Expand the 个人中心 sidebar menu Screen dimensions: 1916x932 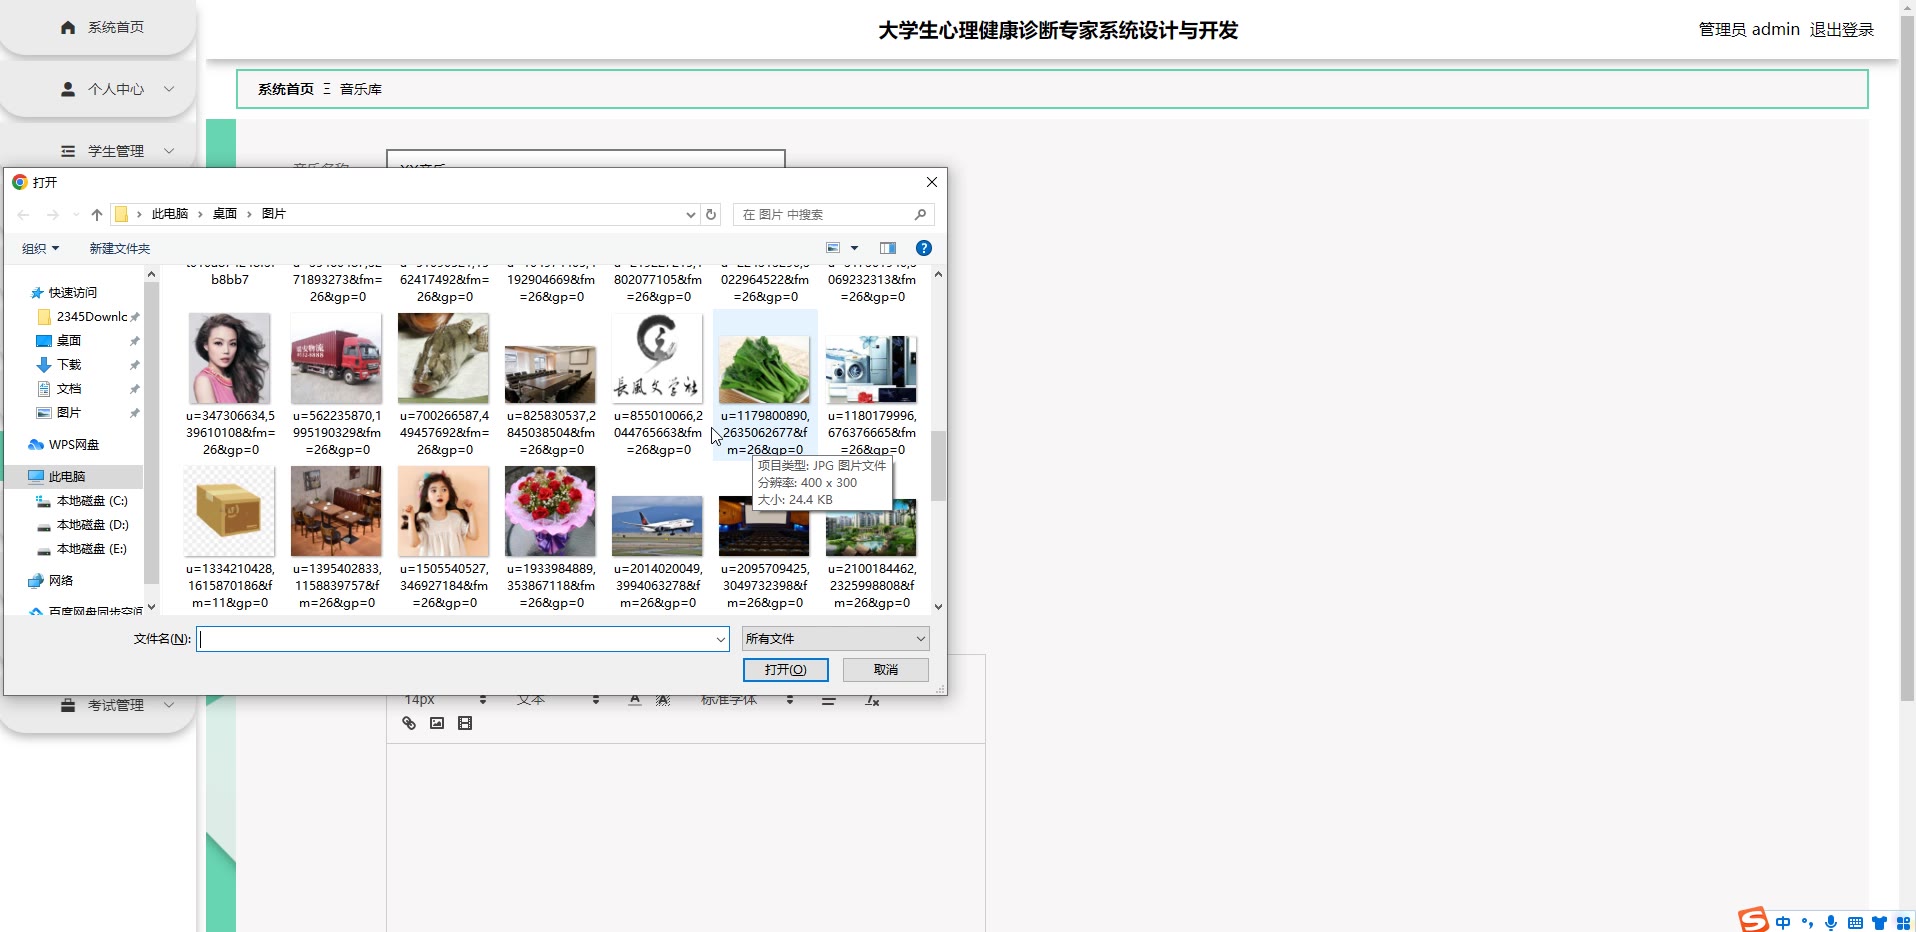coord(97,89)
